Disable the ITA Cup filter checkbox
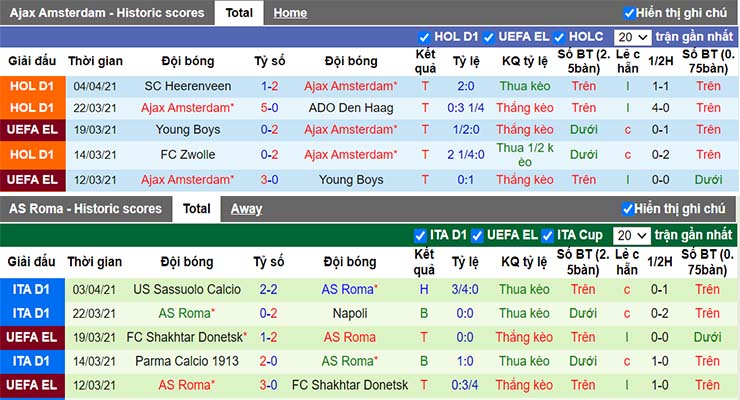Image resolution: width=740 pixels, height=400 pixels. point(548,235)
